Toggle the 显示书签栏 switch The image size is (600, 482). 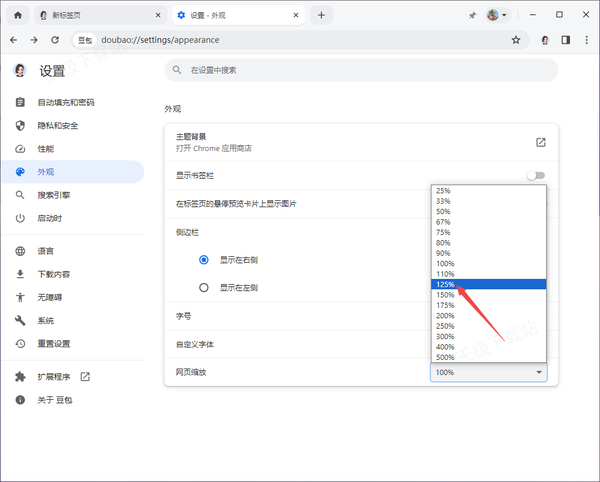coord(537,175)
